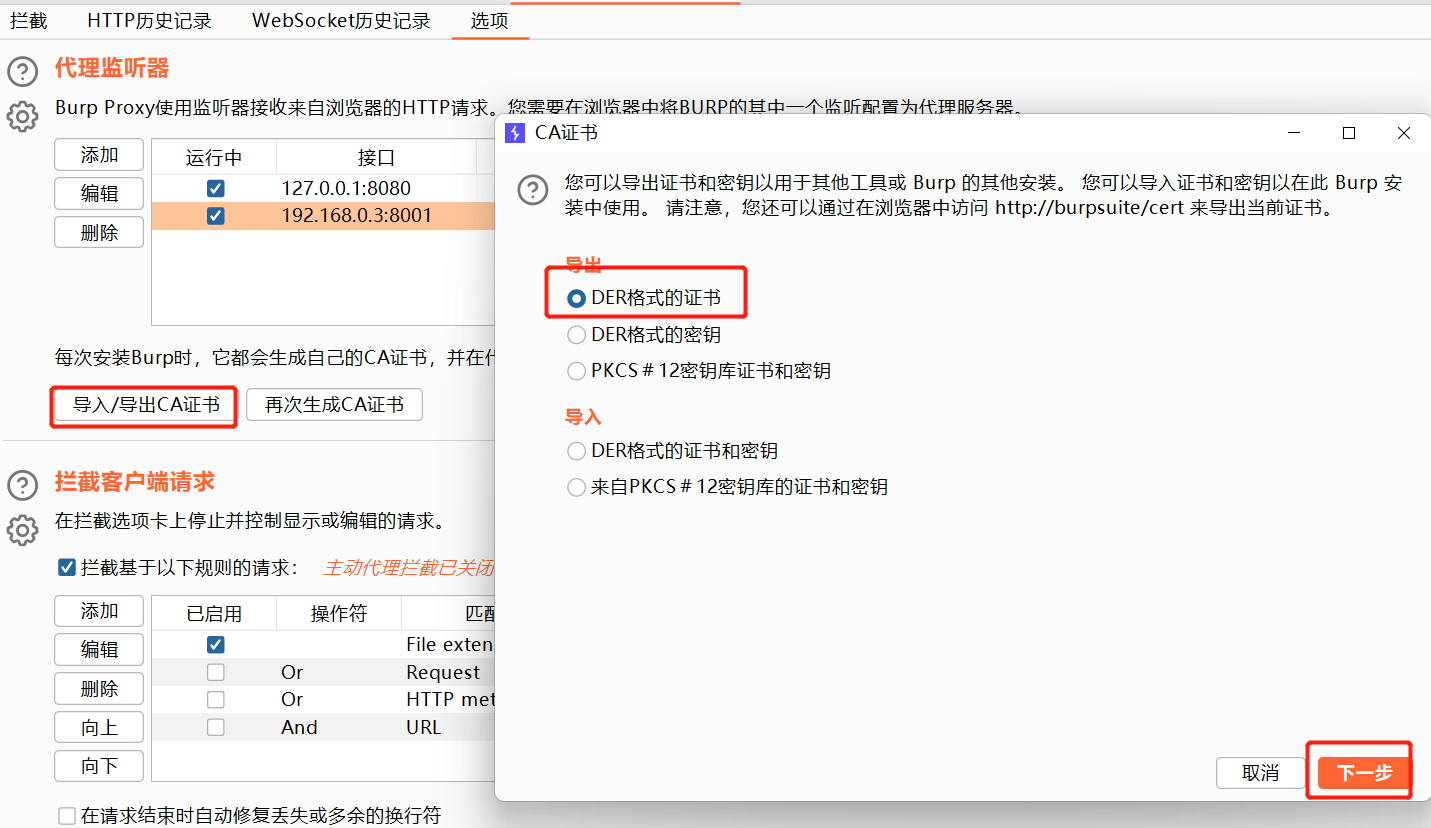Switch to the HTTP历史记录 tab

click(149, 20)
